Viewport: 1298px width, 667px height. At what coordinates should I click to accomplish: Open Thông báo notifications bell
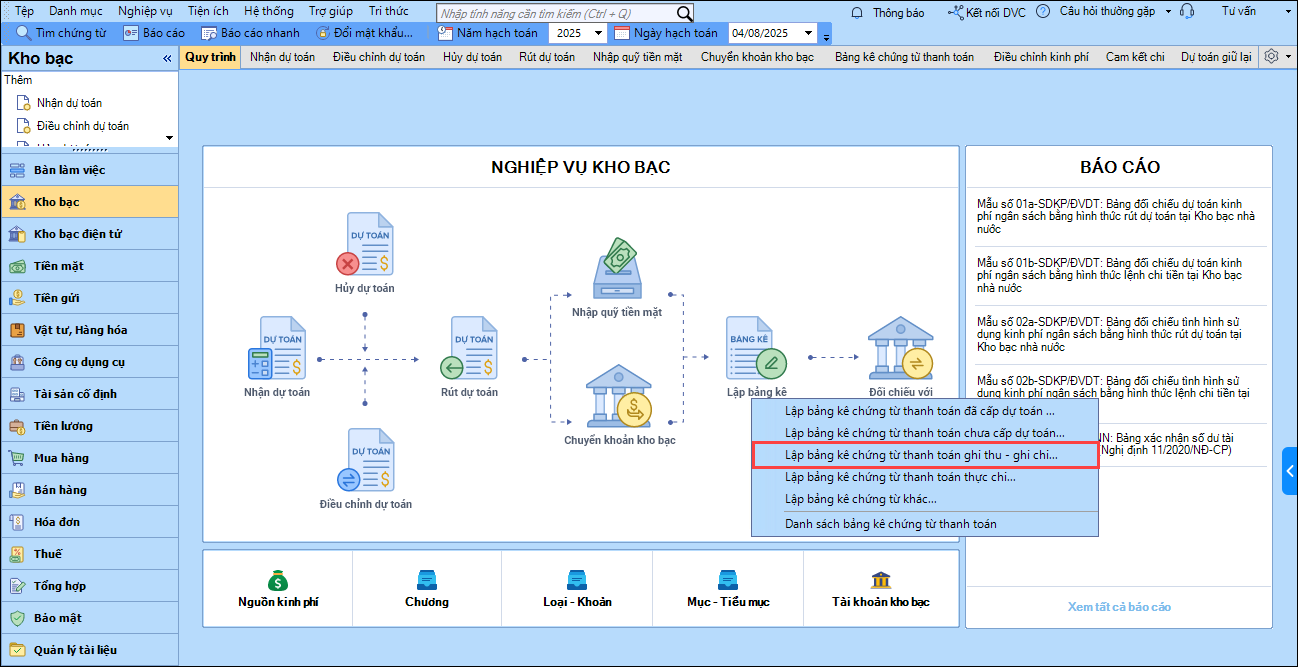(x=858, y=12)
